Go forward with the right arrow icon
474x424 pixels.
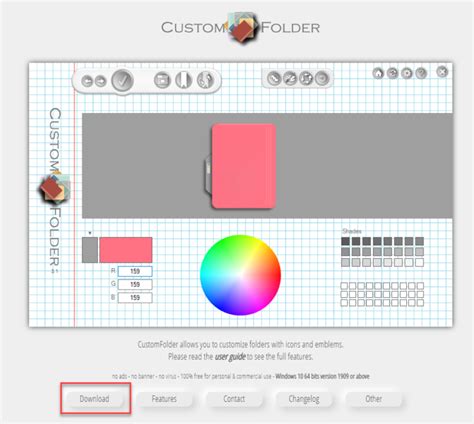coord(100,81)
